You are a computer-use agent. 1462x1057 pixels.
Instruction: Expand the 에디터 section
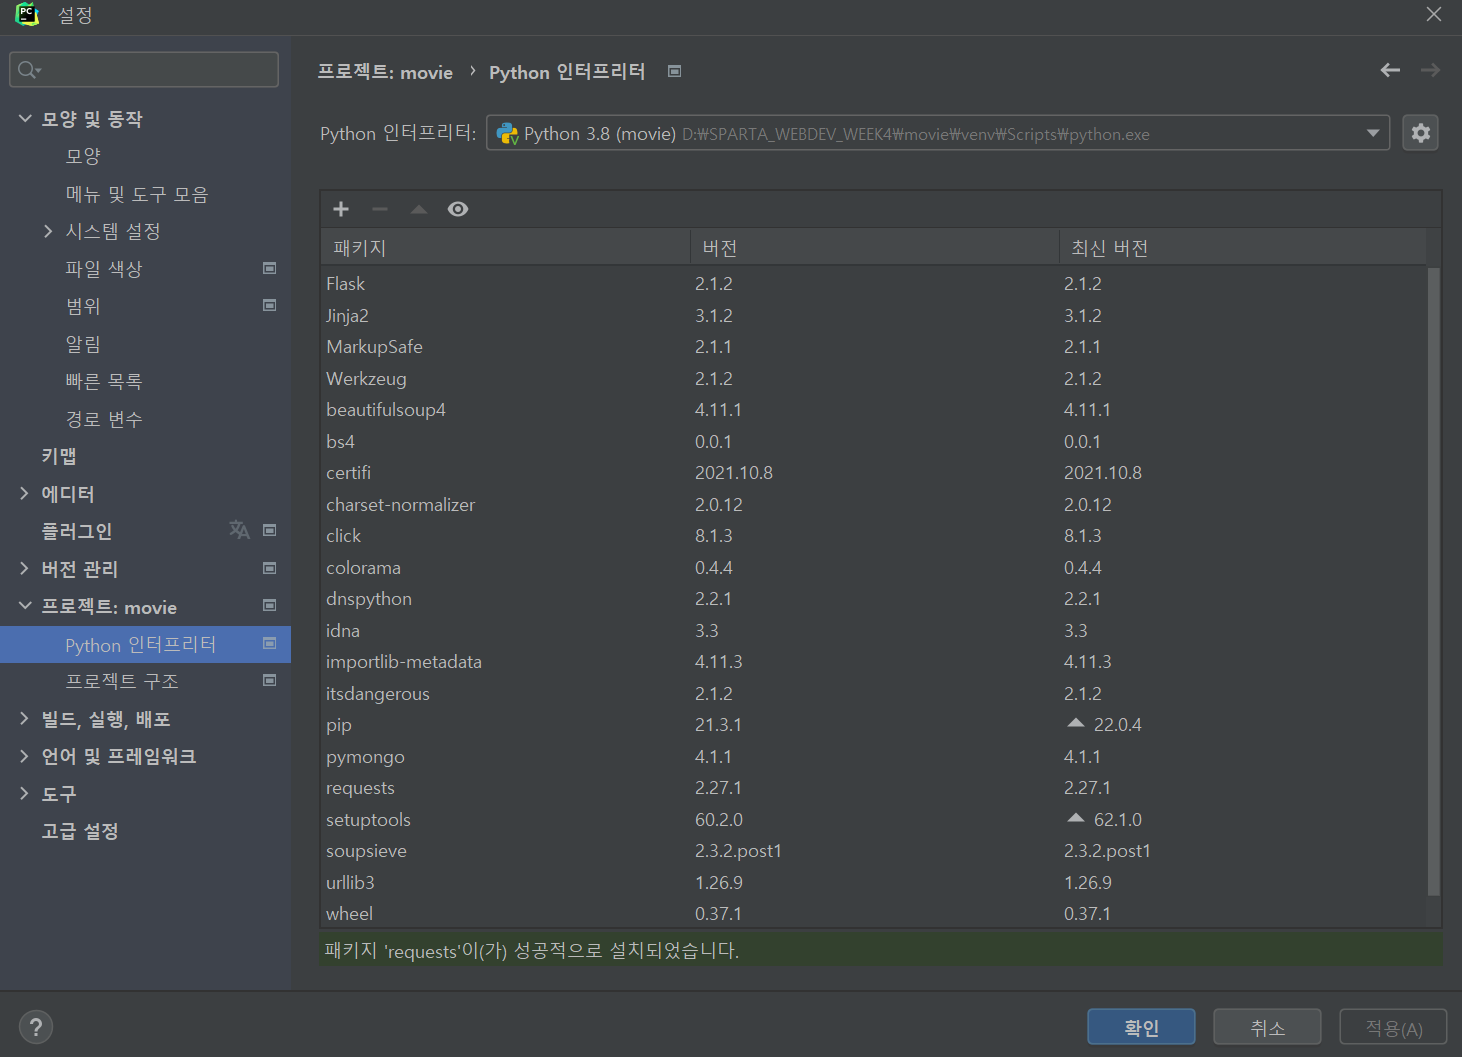pos(25,493)
